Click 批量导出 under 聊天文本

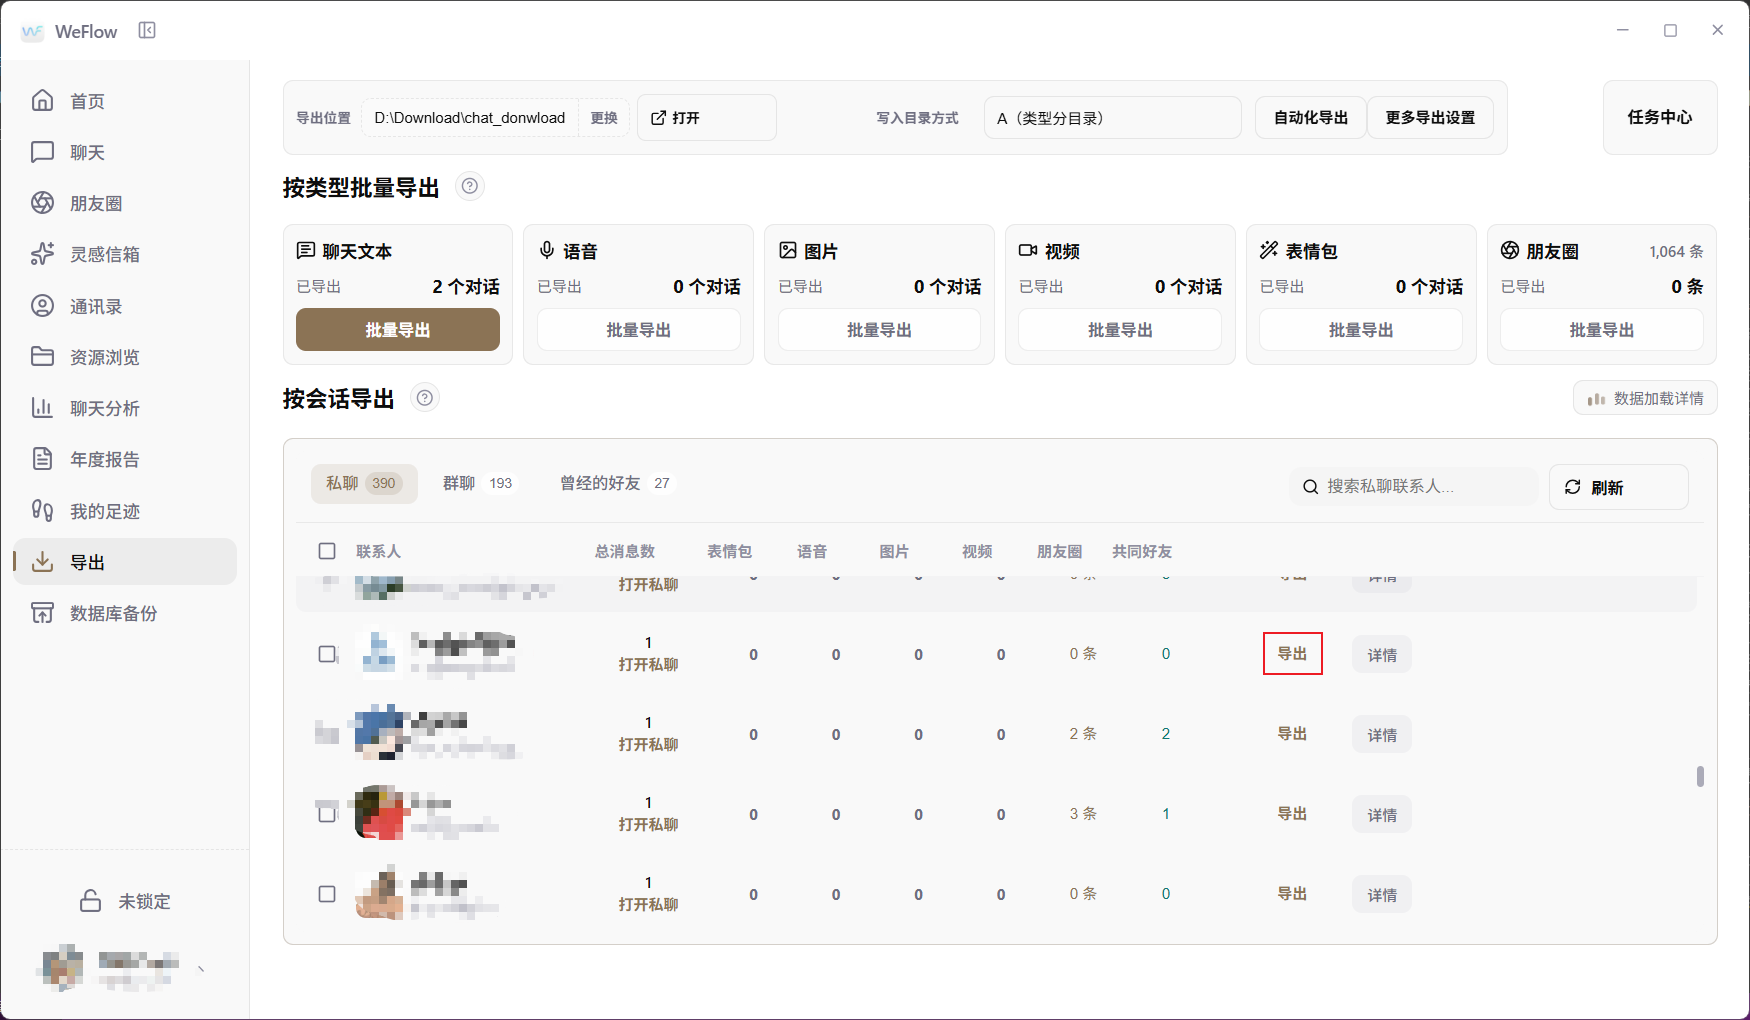(398, 330)
